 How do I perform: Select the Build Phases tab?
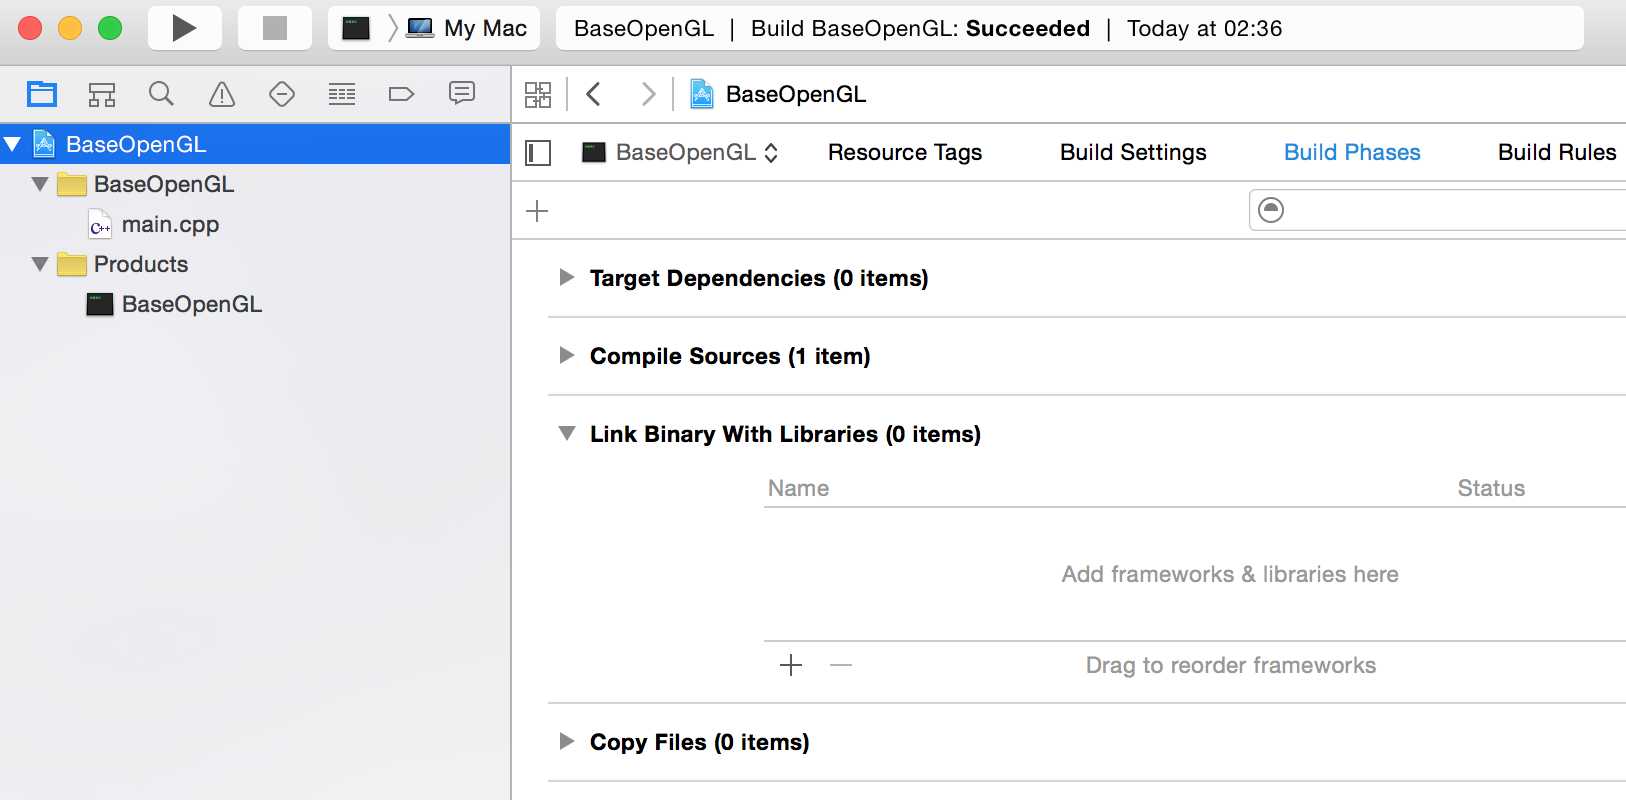[x=1352, y=152]
